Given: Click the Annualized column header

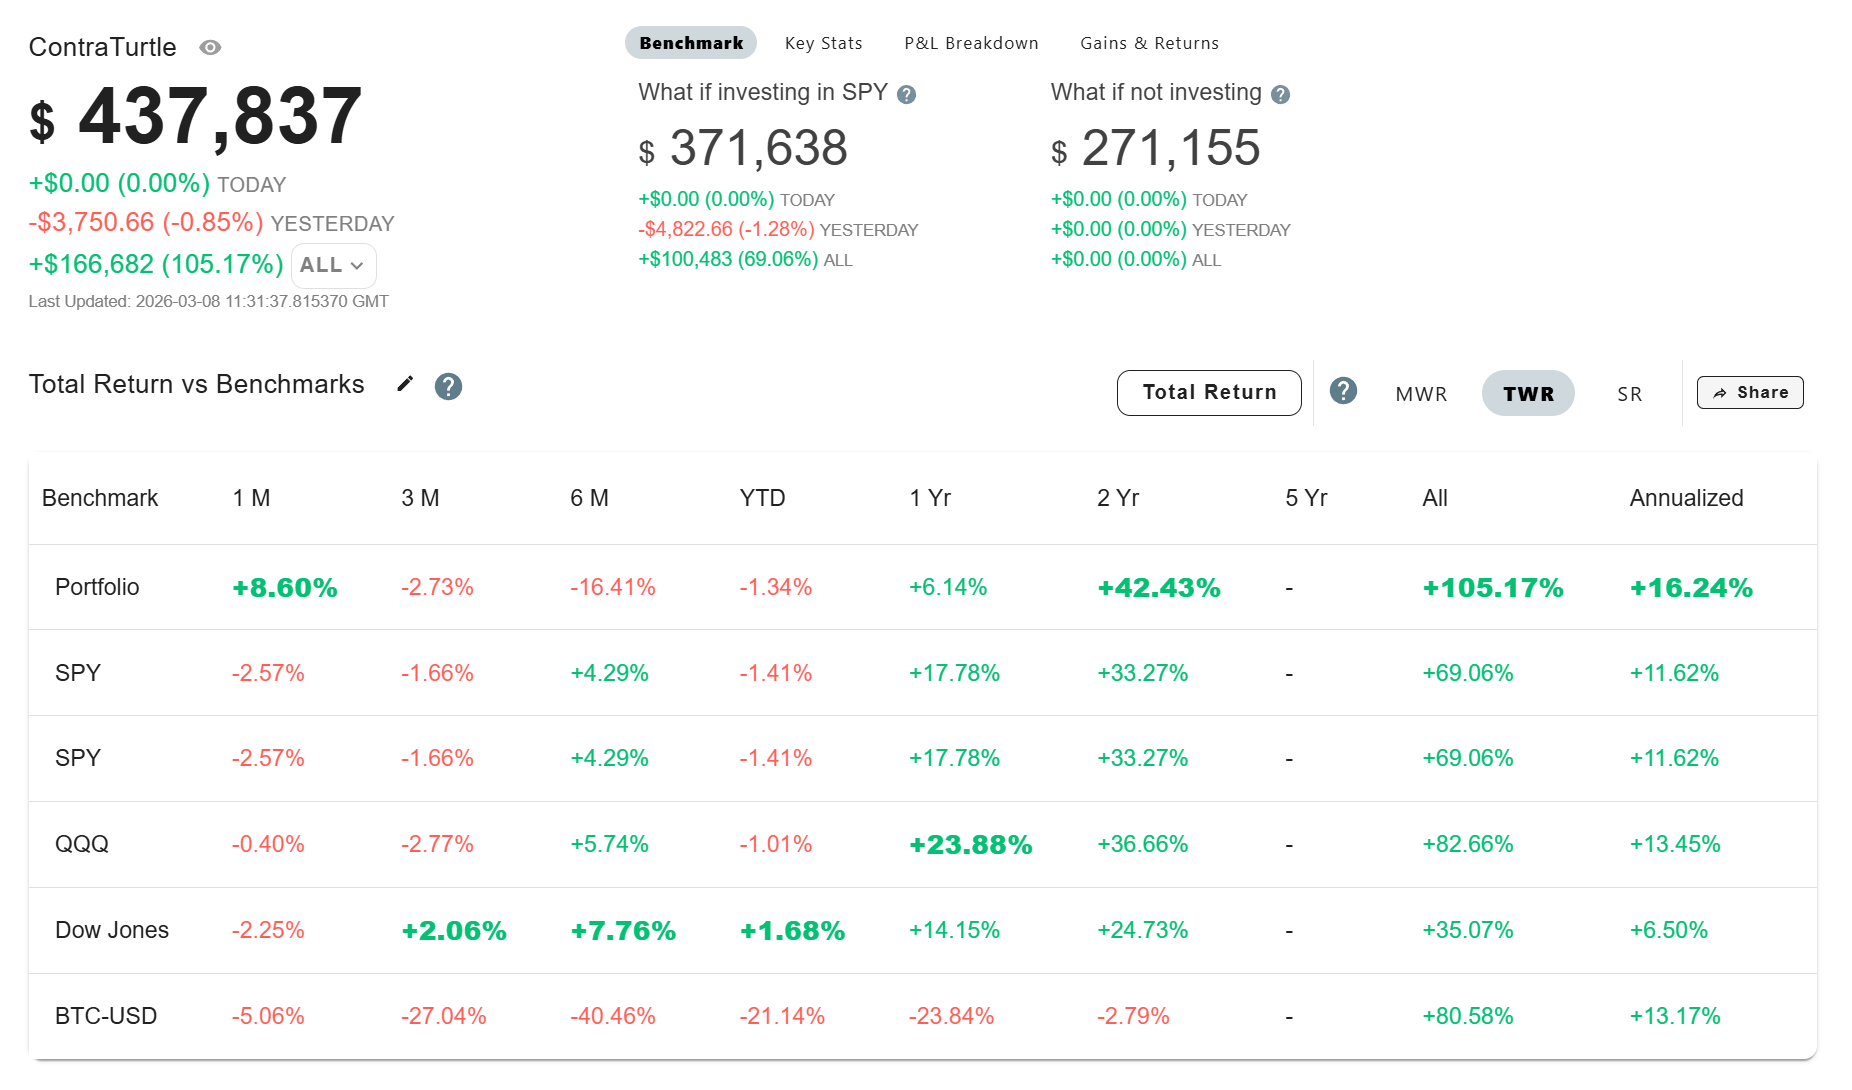Looking at the screenshot, I should 1686,498.
